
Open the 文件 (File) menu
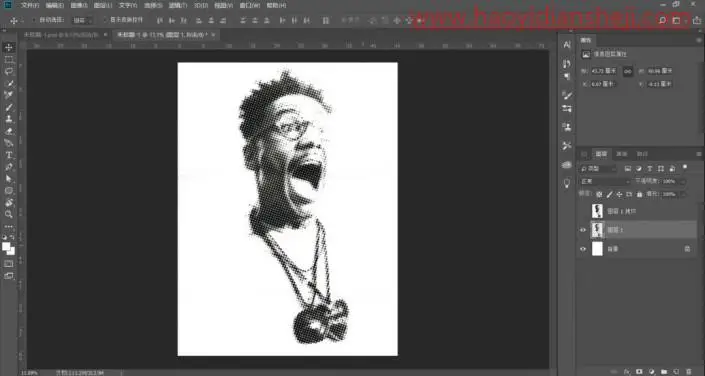tap(30, 5)
